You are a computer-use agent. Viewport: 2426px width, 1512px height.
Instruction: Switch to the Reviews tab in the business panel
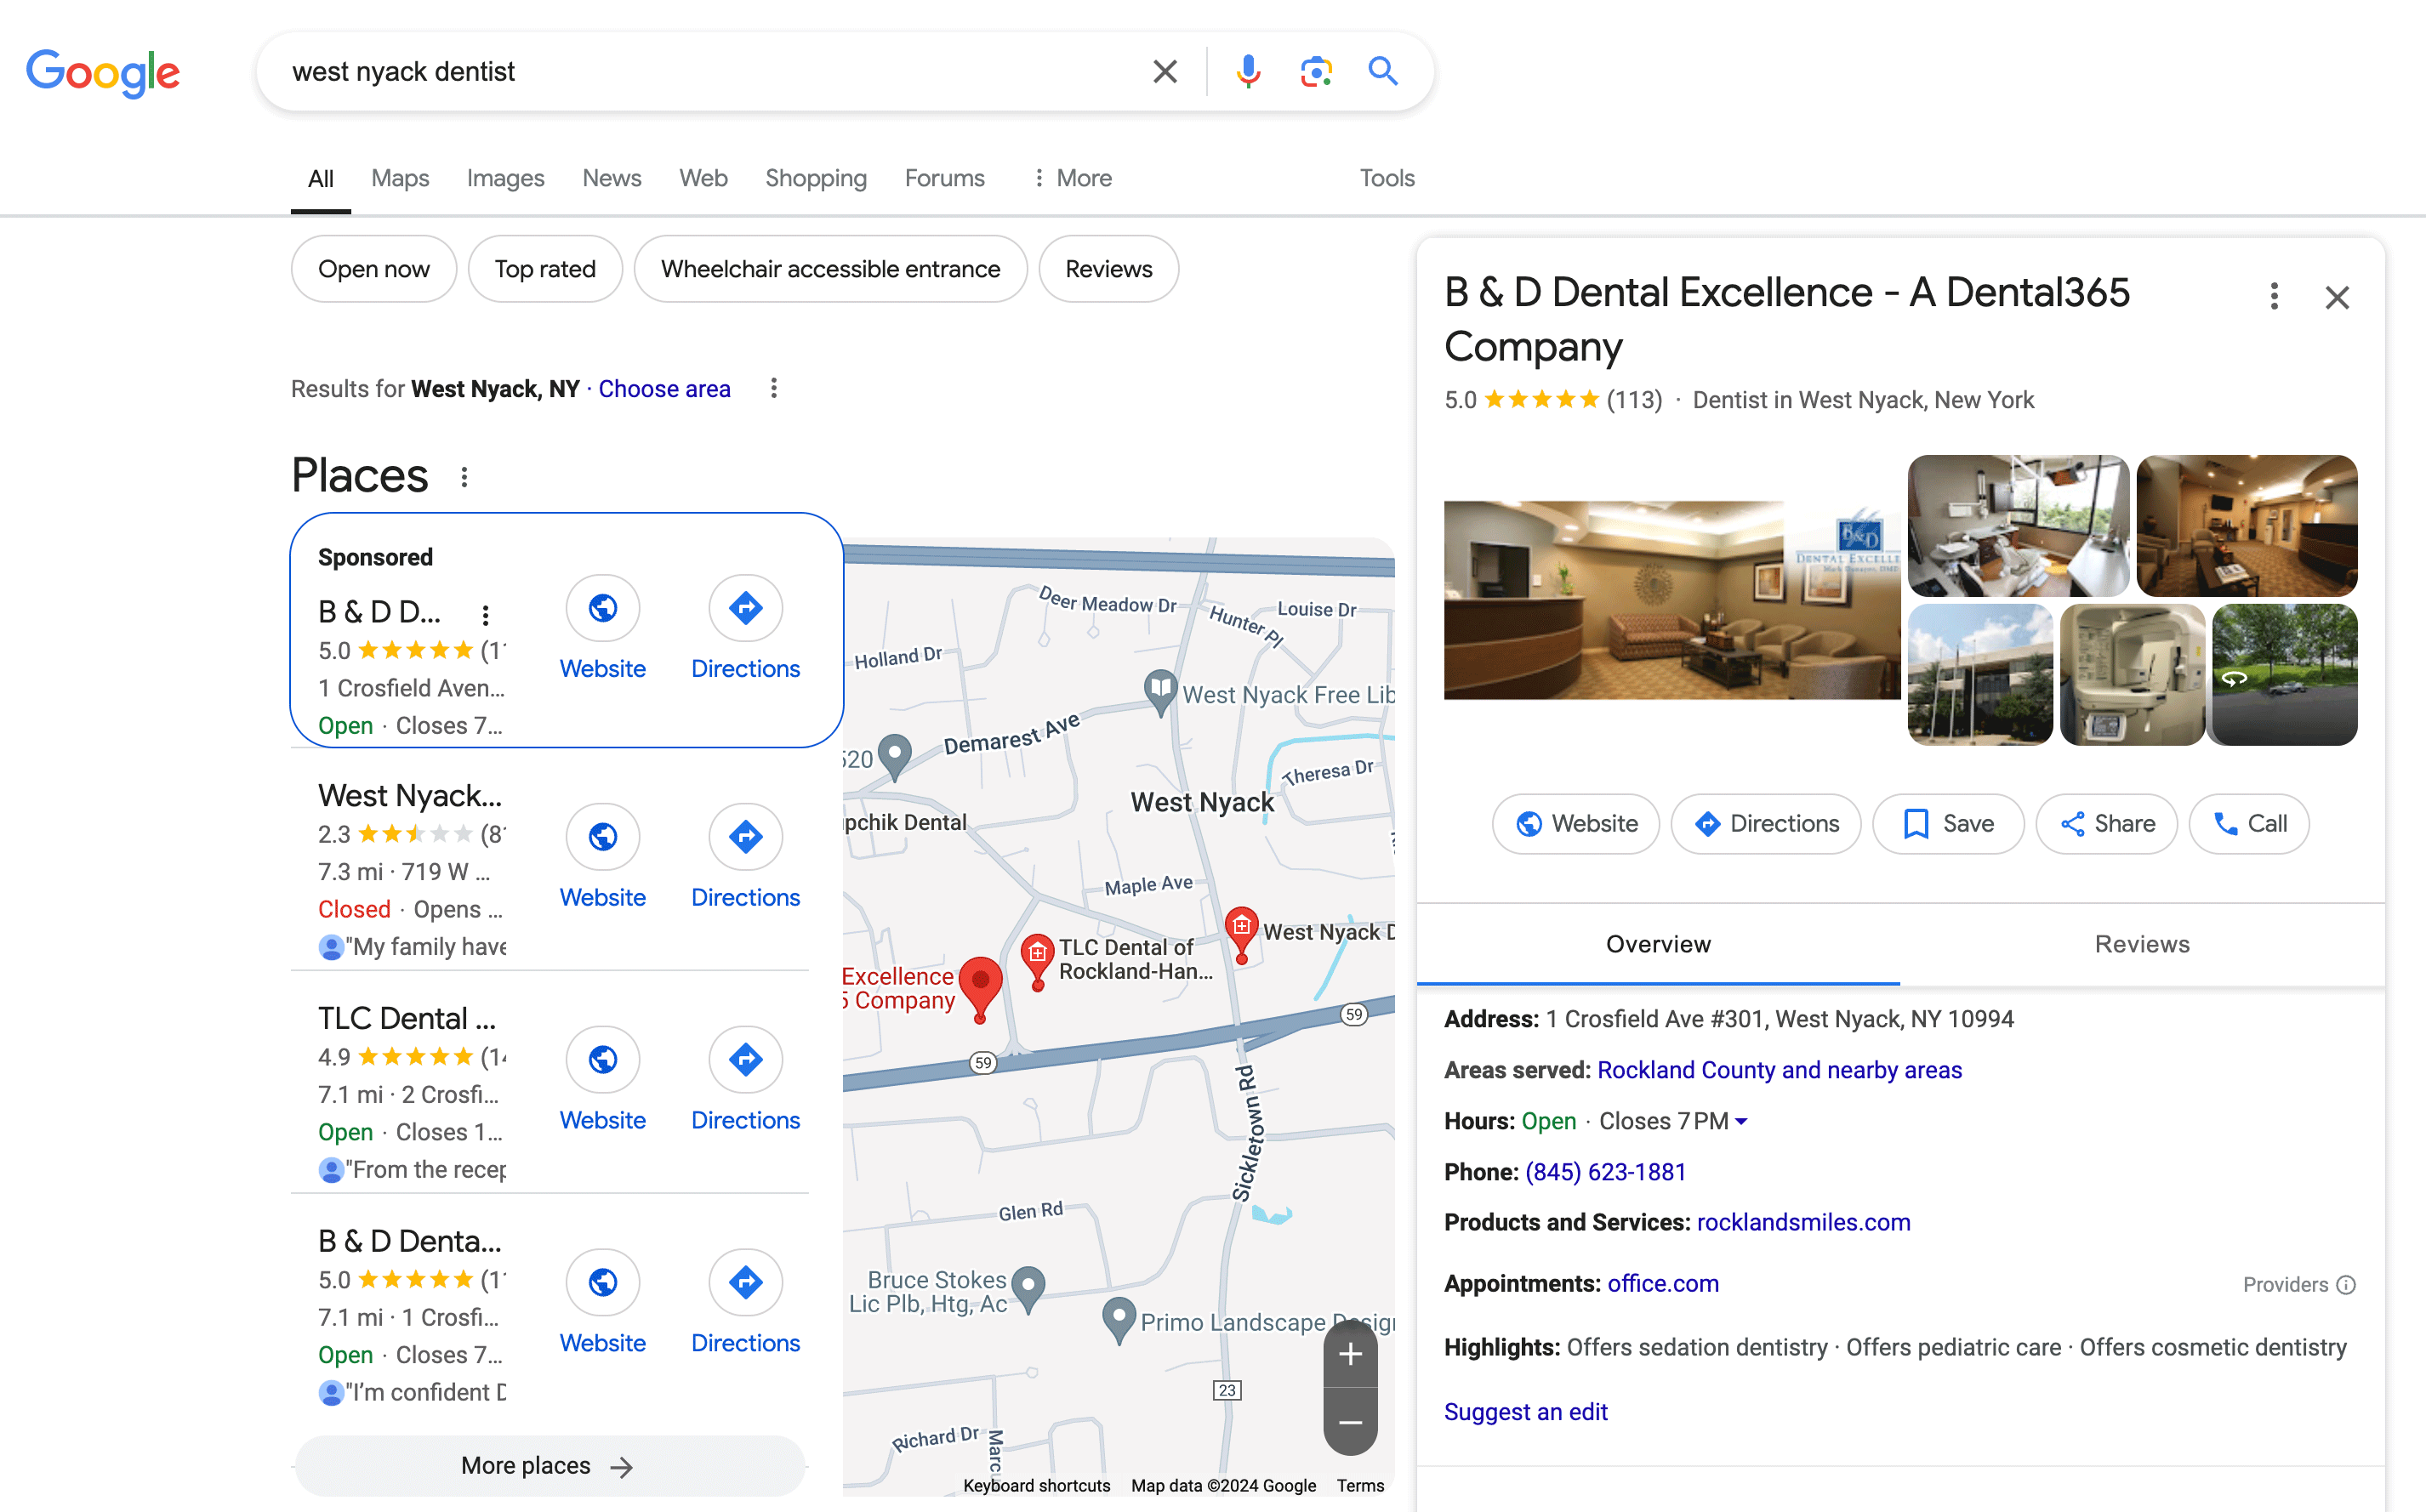2142,943
